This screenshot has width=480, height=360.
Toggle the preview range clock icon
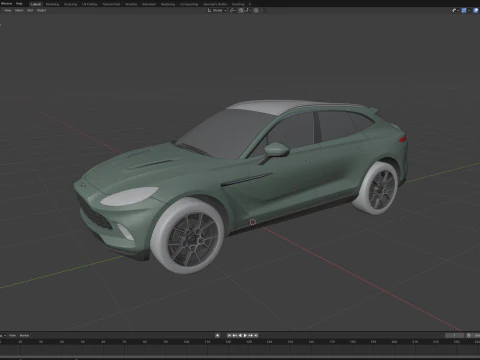coord(469,335)
